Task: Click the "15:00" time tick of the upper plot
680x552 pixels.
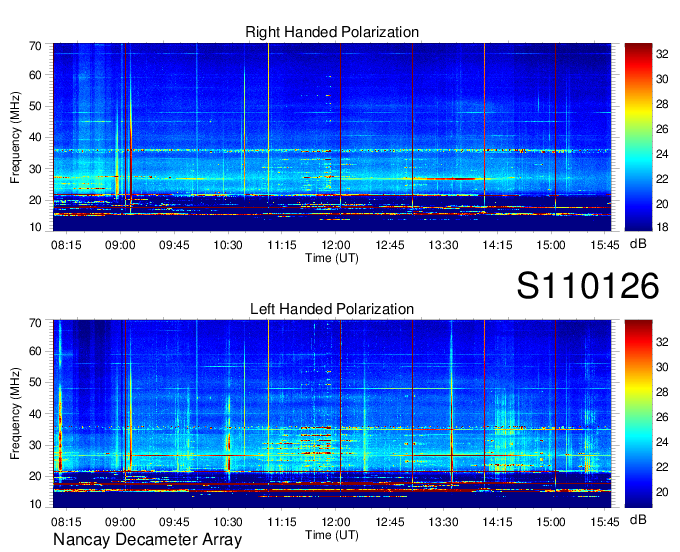Action: click(x=551, y=245)
